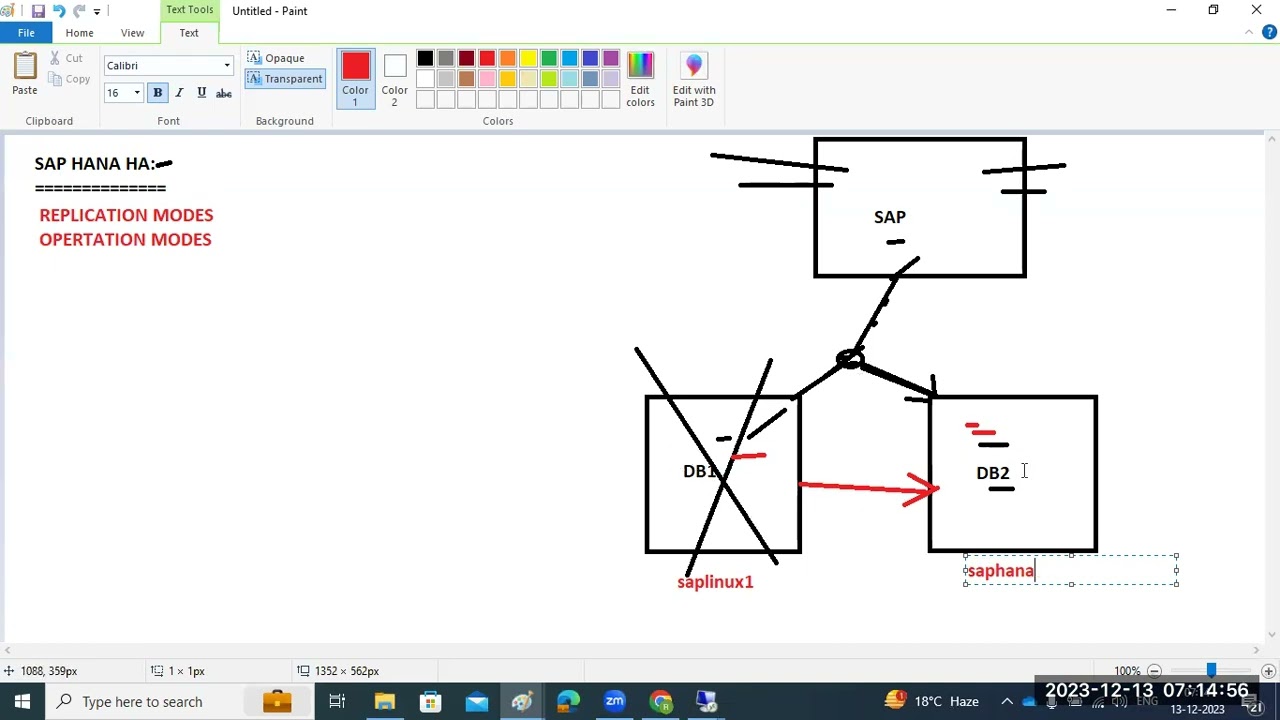Click the Undo arrow icon
Image resolution: width=1280 pixels, height=720 pixels.
59,11
